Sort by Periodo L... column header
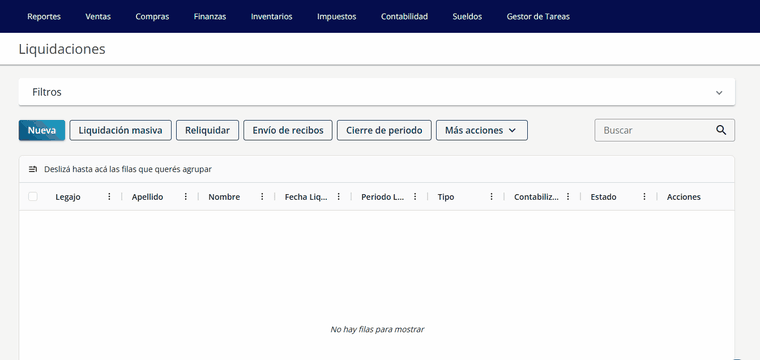The image size is (760, 360). (383, 197)
